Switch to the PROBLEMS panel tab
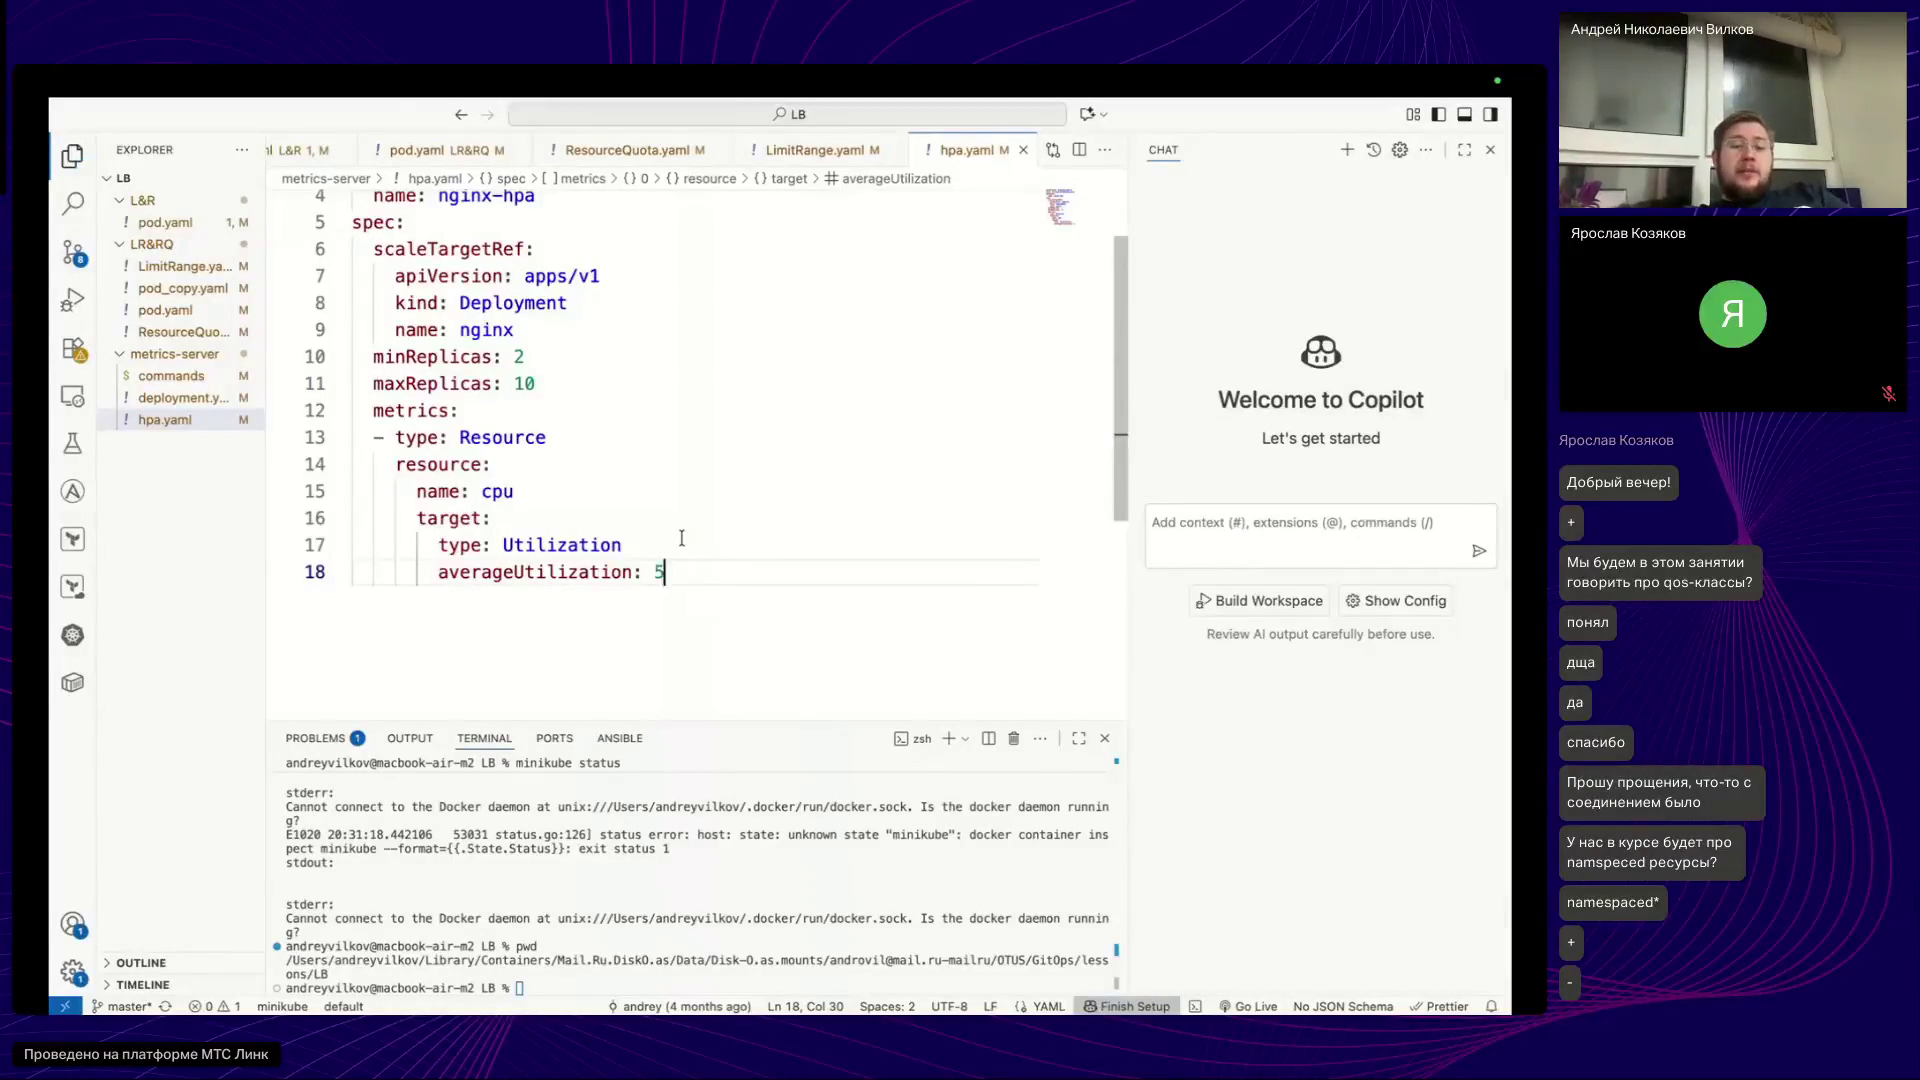 [x=315, y=739]
